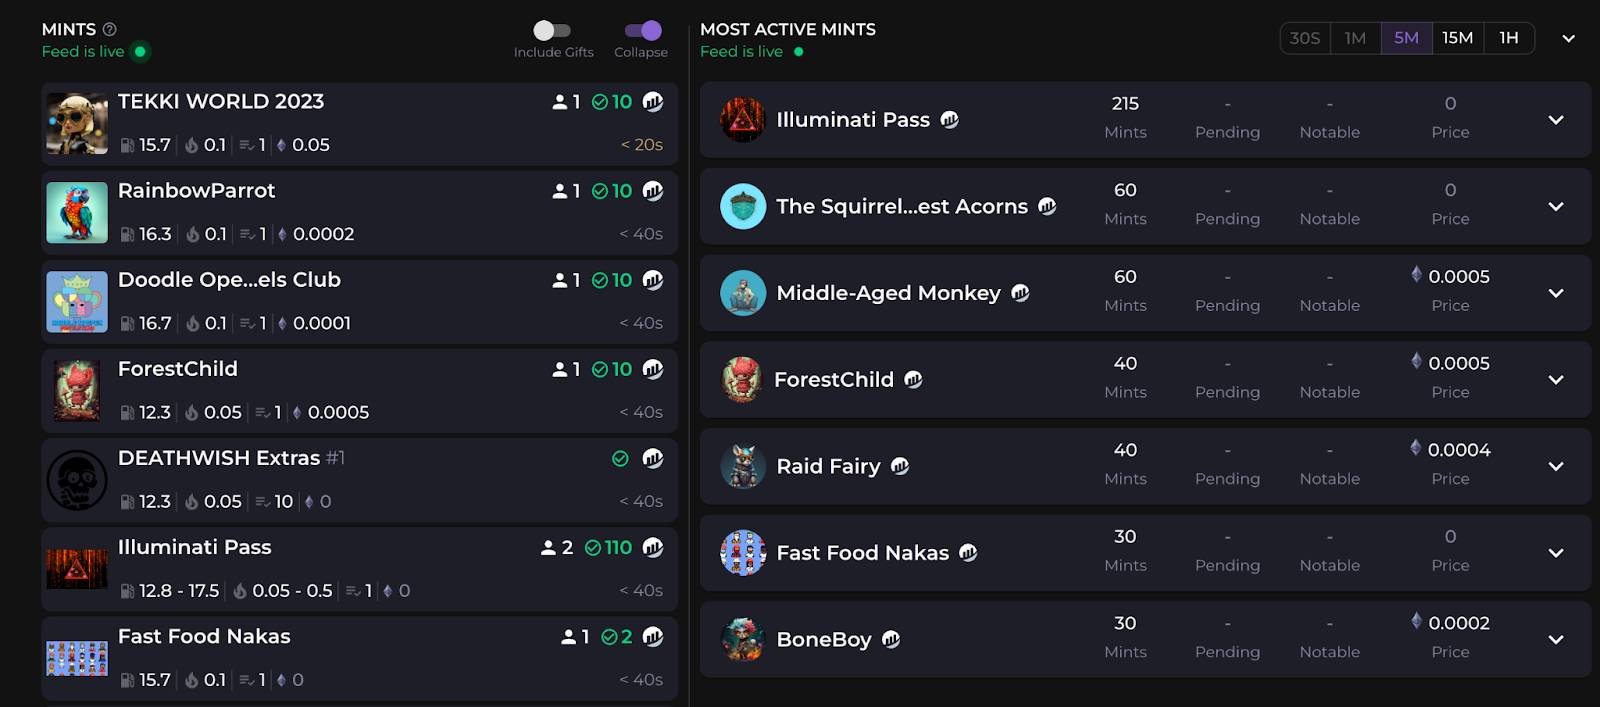
Task: Open chart icon for TEKKI WORLD 2023
Action: [x=653, y=101]
